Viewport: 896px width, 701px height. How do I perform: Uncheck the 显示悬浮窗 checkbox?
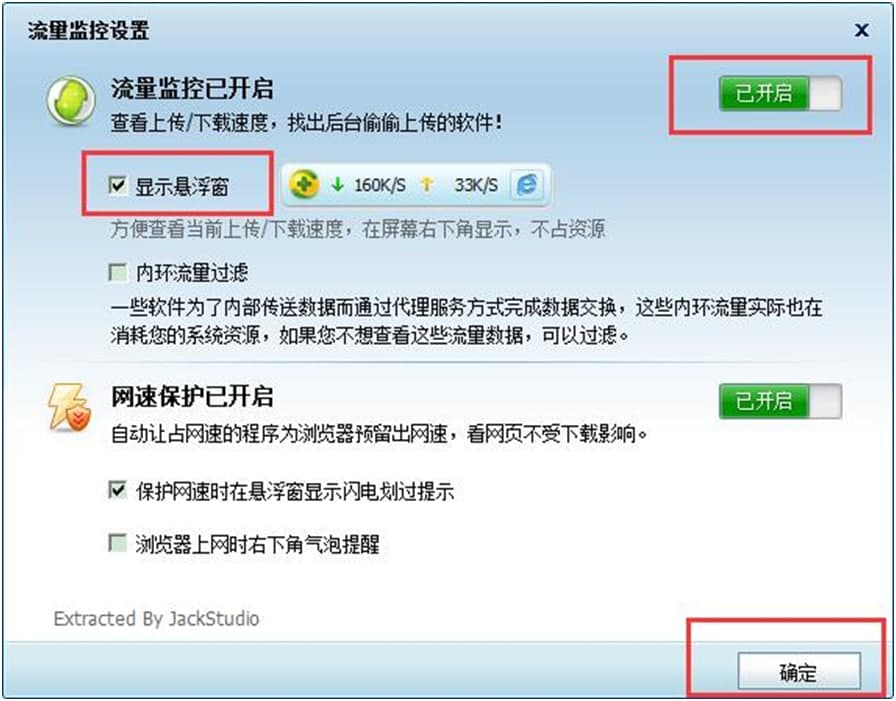118,185
